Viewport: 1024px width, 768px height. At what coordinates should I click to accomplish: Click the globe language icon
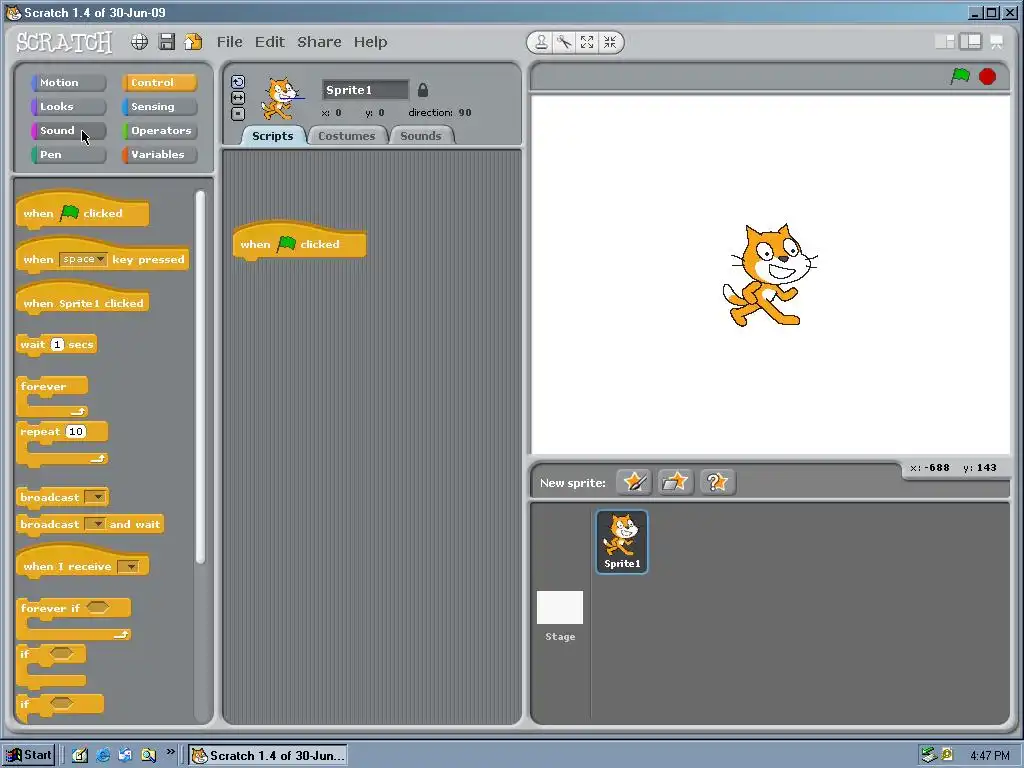(139, 42)
